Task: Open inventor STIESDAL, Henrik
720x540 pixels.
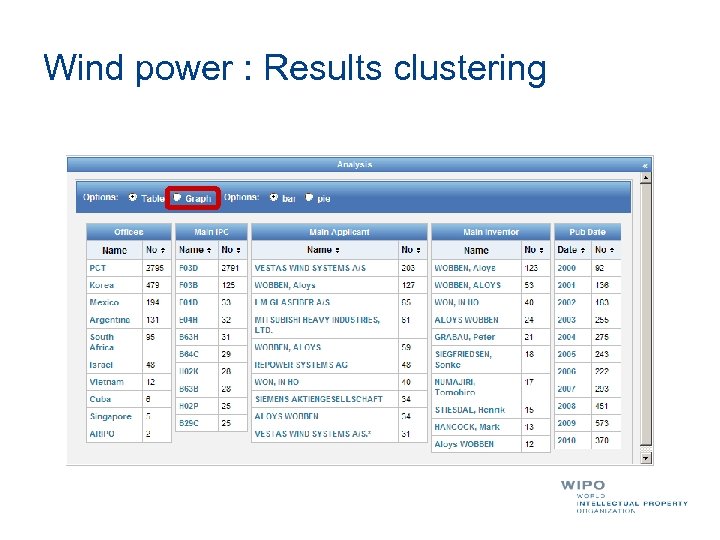Action: pyautogui.click(x=470, y=410)
